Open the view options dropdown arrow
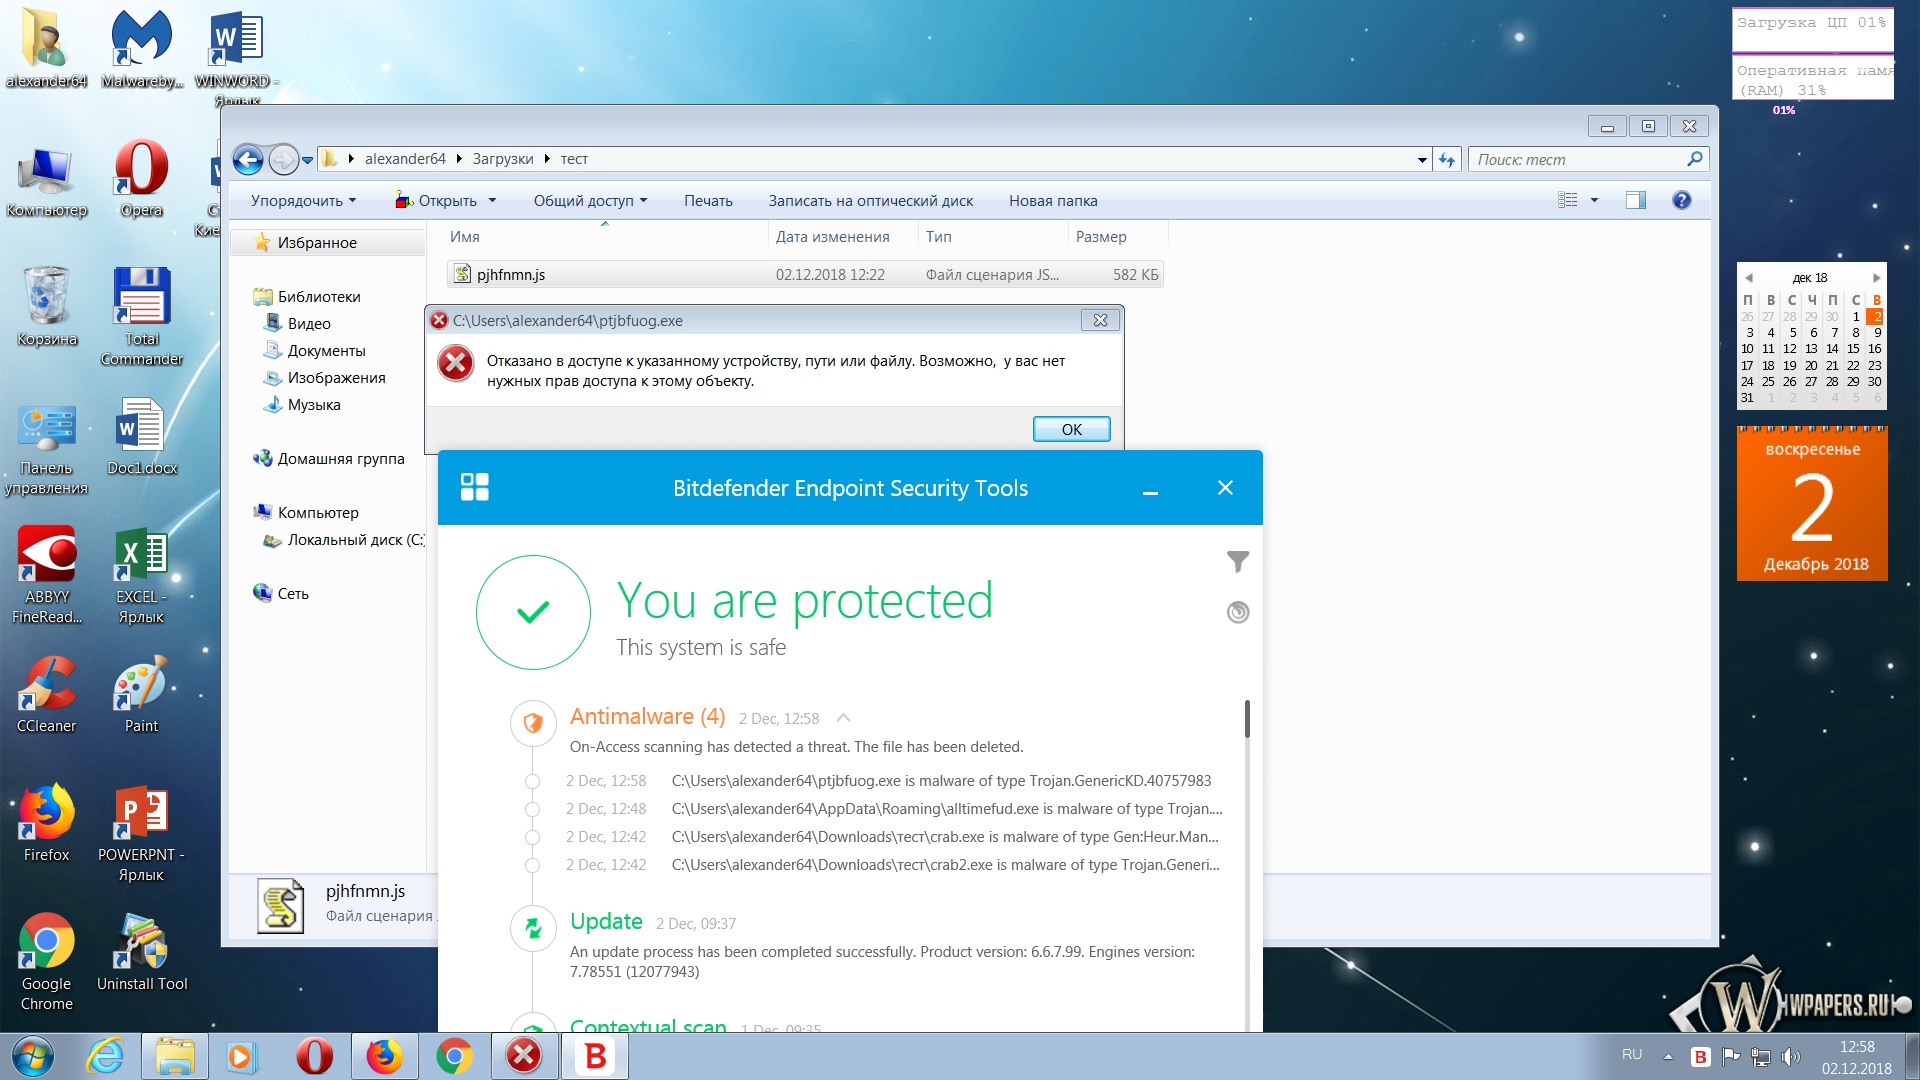 point(1594,200)
